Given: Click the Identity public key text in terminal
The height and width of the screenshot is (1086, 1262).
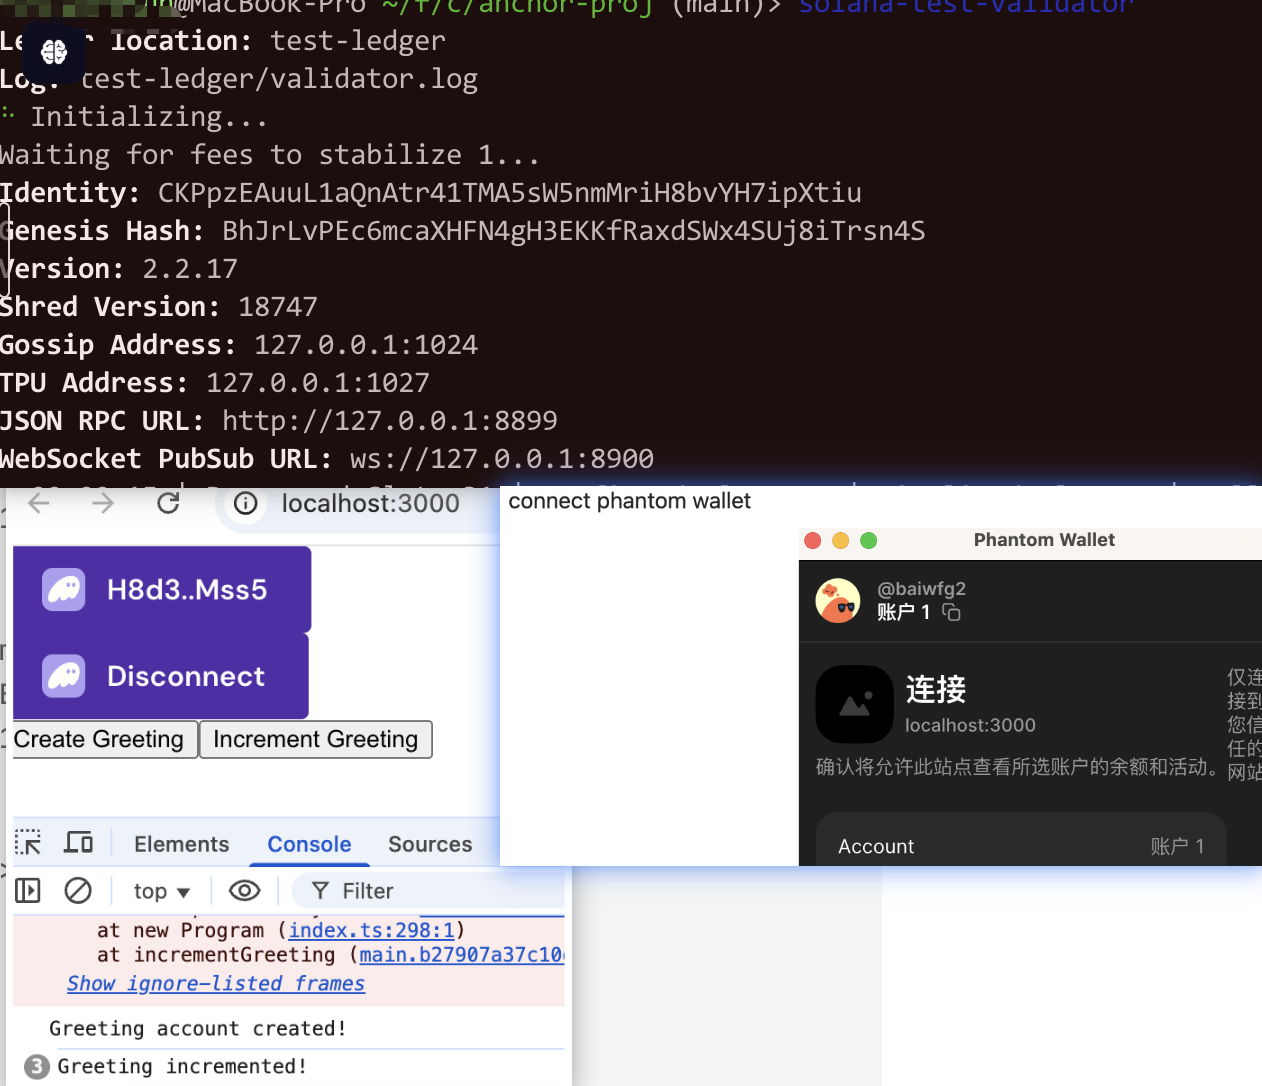Looking at the screenshot, I should [x=510, y=193].
